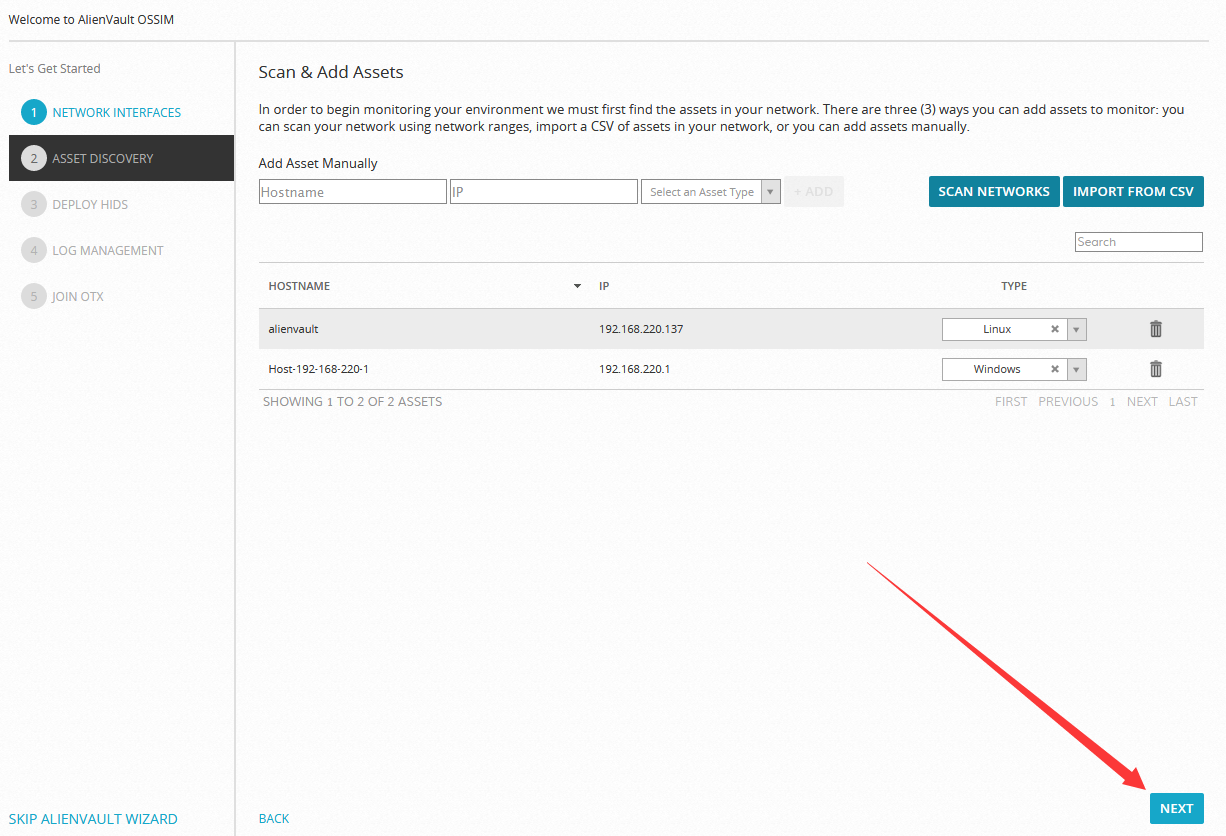The height and width of the screenshot is (836, 1226).
Task: Open the Windows type dropdown arrow
Action: coord(1077,369)
